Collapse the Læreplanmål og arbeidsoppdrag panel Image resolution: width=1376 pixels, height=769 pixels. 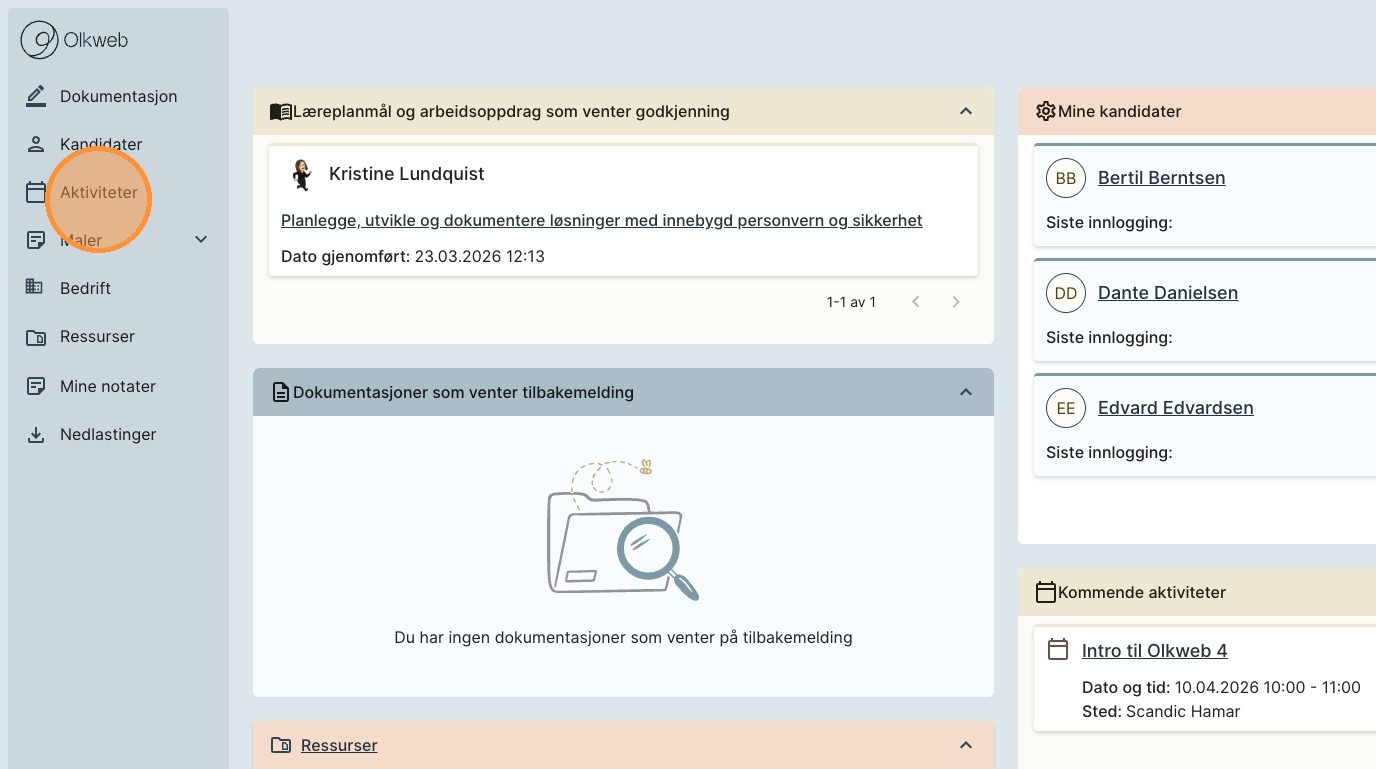966,111
